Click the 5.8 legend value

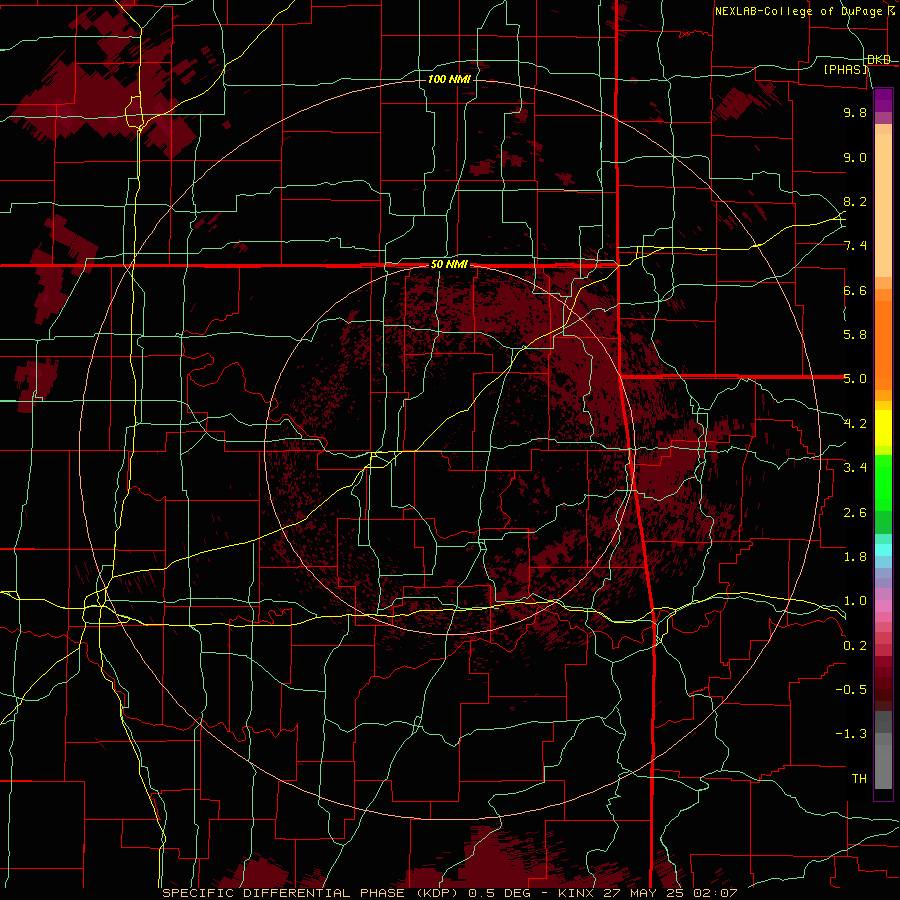(x=855, y=335)
